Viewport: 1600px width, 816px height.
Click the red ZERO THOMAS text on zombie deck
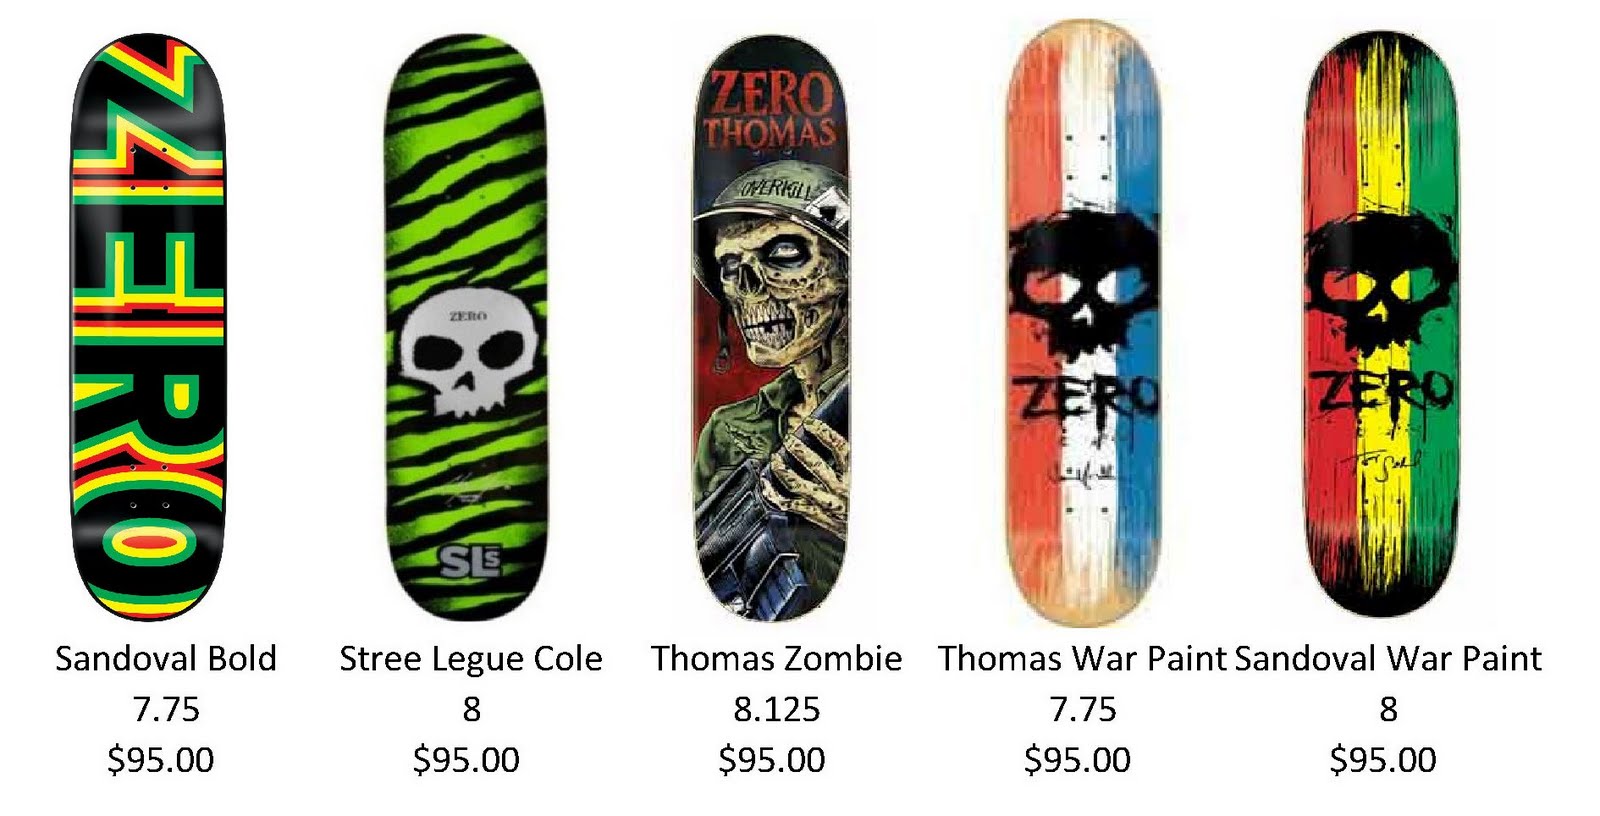(x=770, y=110)
